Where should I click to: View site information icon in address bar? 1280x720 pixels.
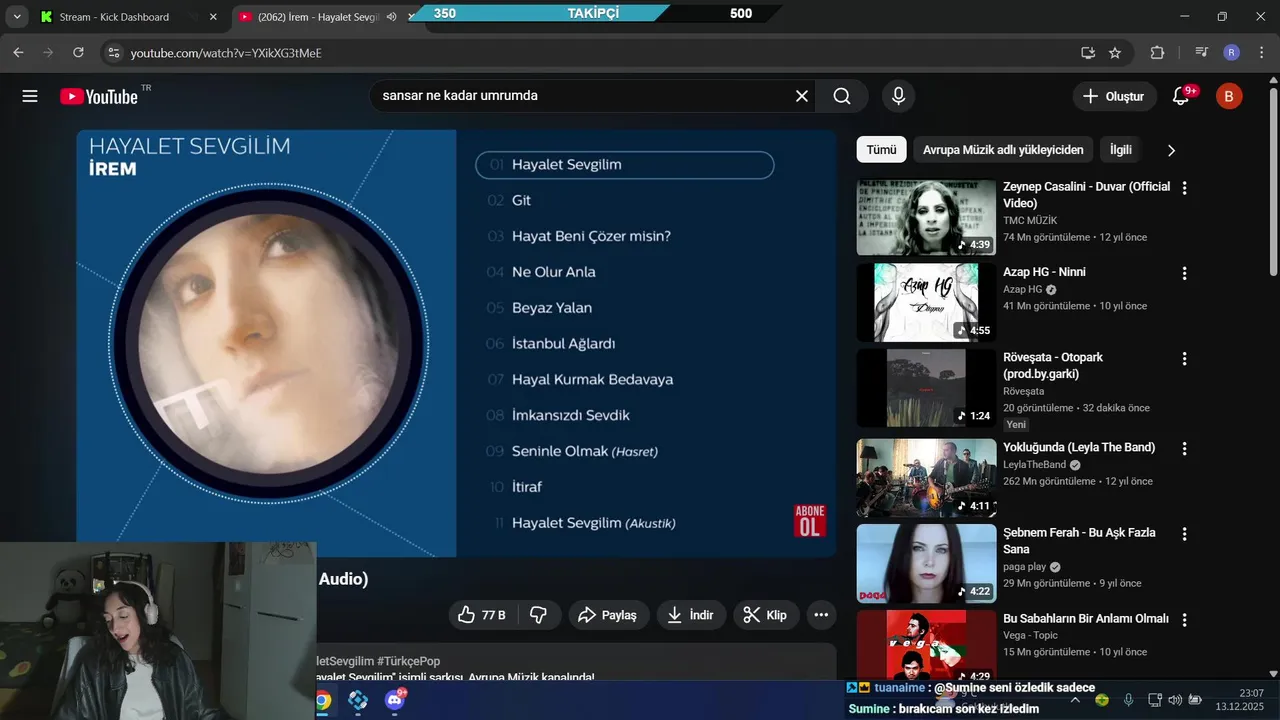point(114,52)
